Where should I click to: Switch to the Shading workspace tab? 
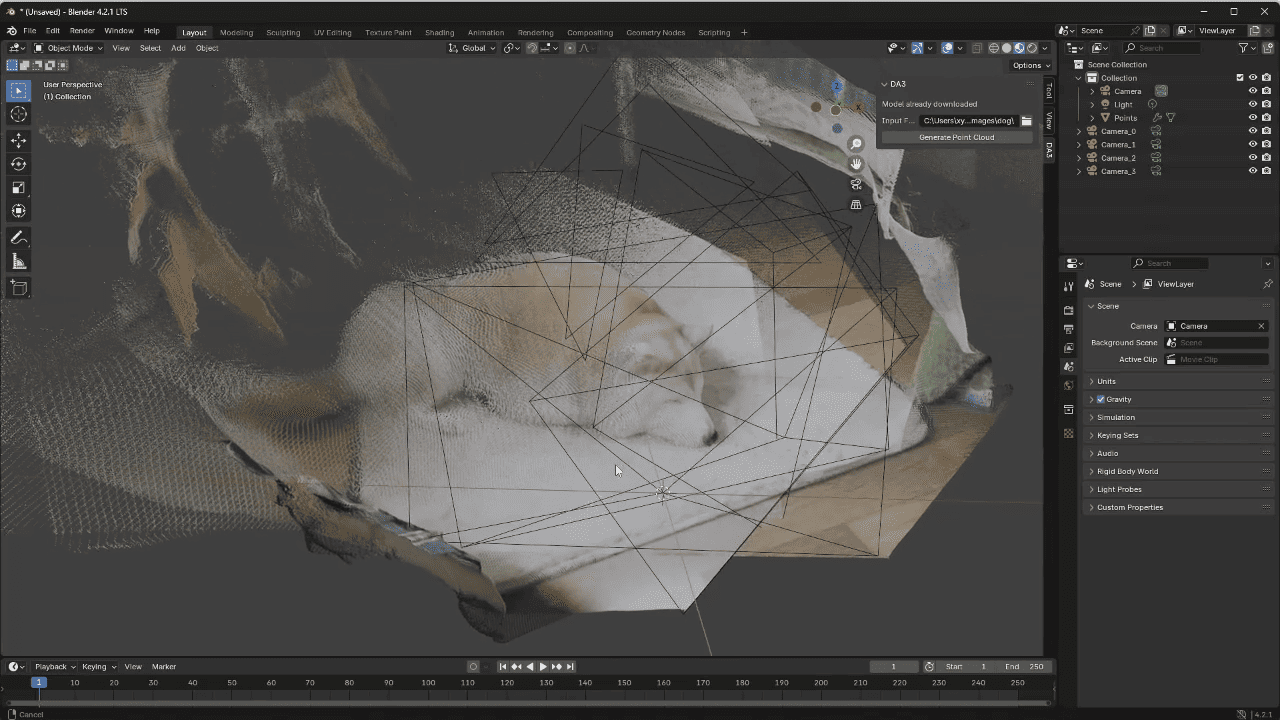pyautogui.click(x=439, y=32)
